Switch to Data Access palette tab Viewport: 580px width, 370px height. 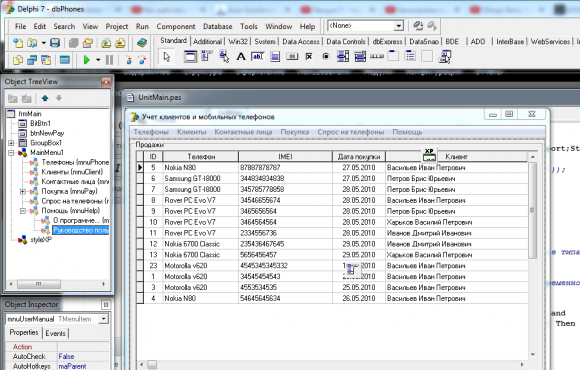(301, 41)
